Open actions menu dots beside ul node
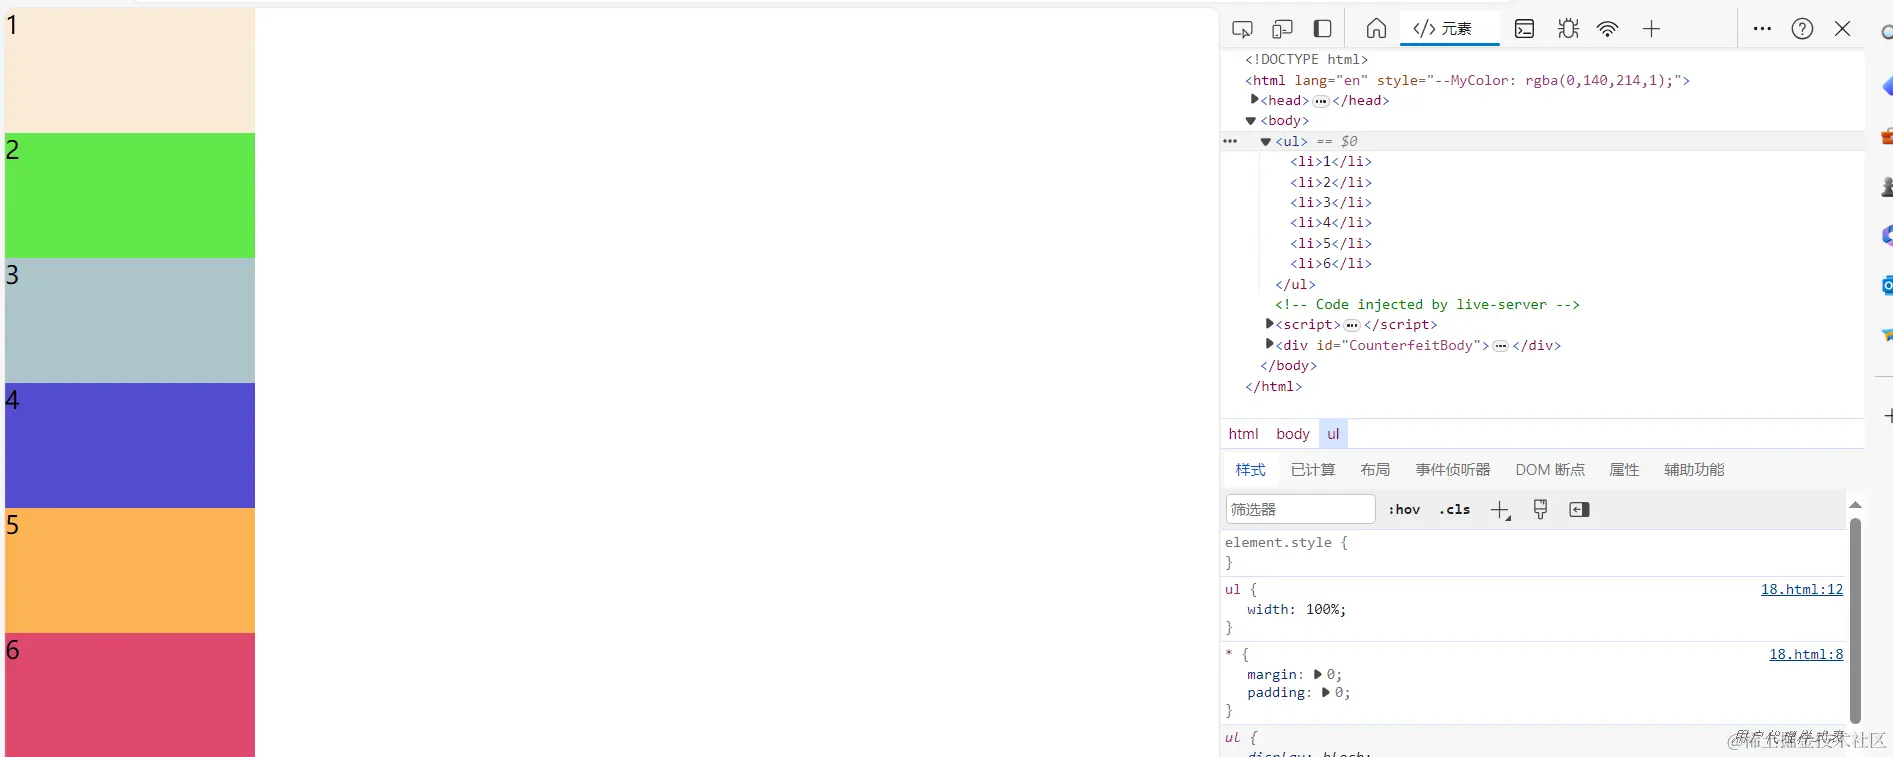Image resolution: width=1893 pixels, height=757 pixels. (x=1230, y=141)
